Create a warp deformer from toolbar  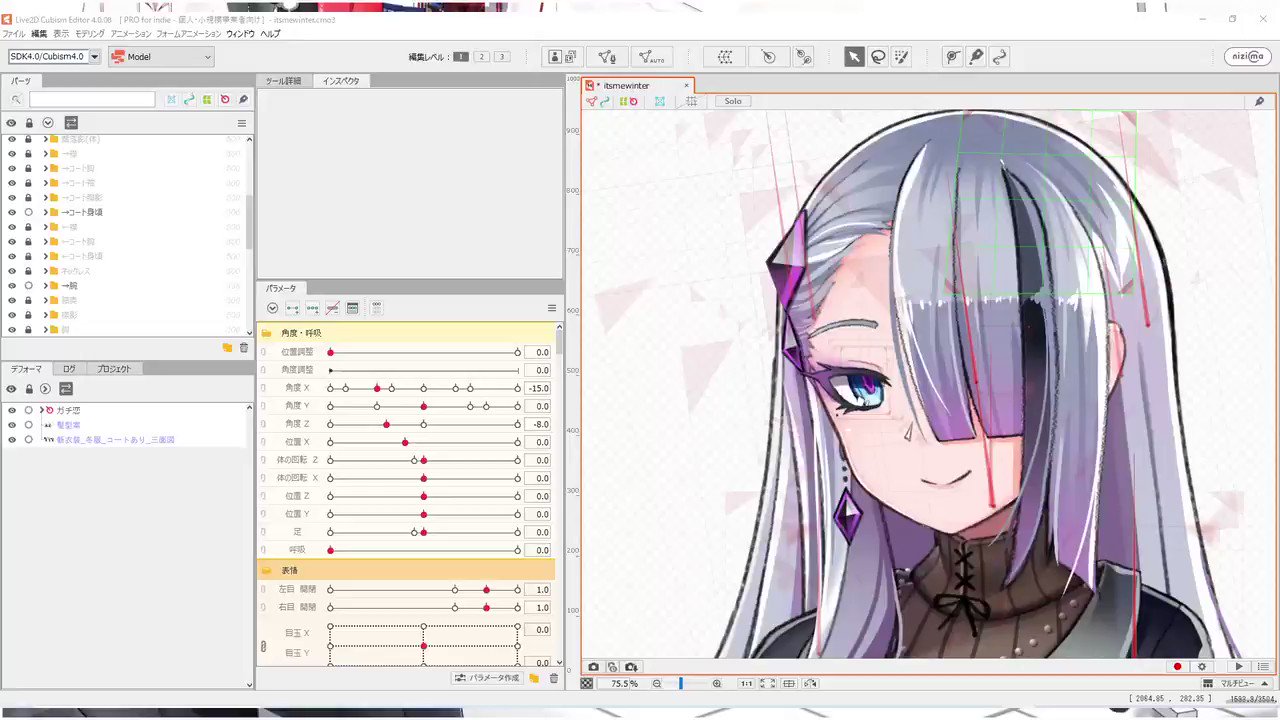(725, 57)
